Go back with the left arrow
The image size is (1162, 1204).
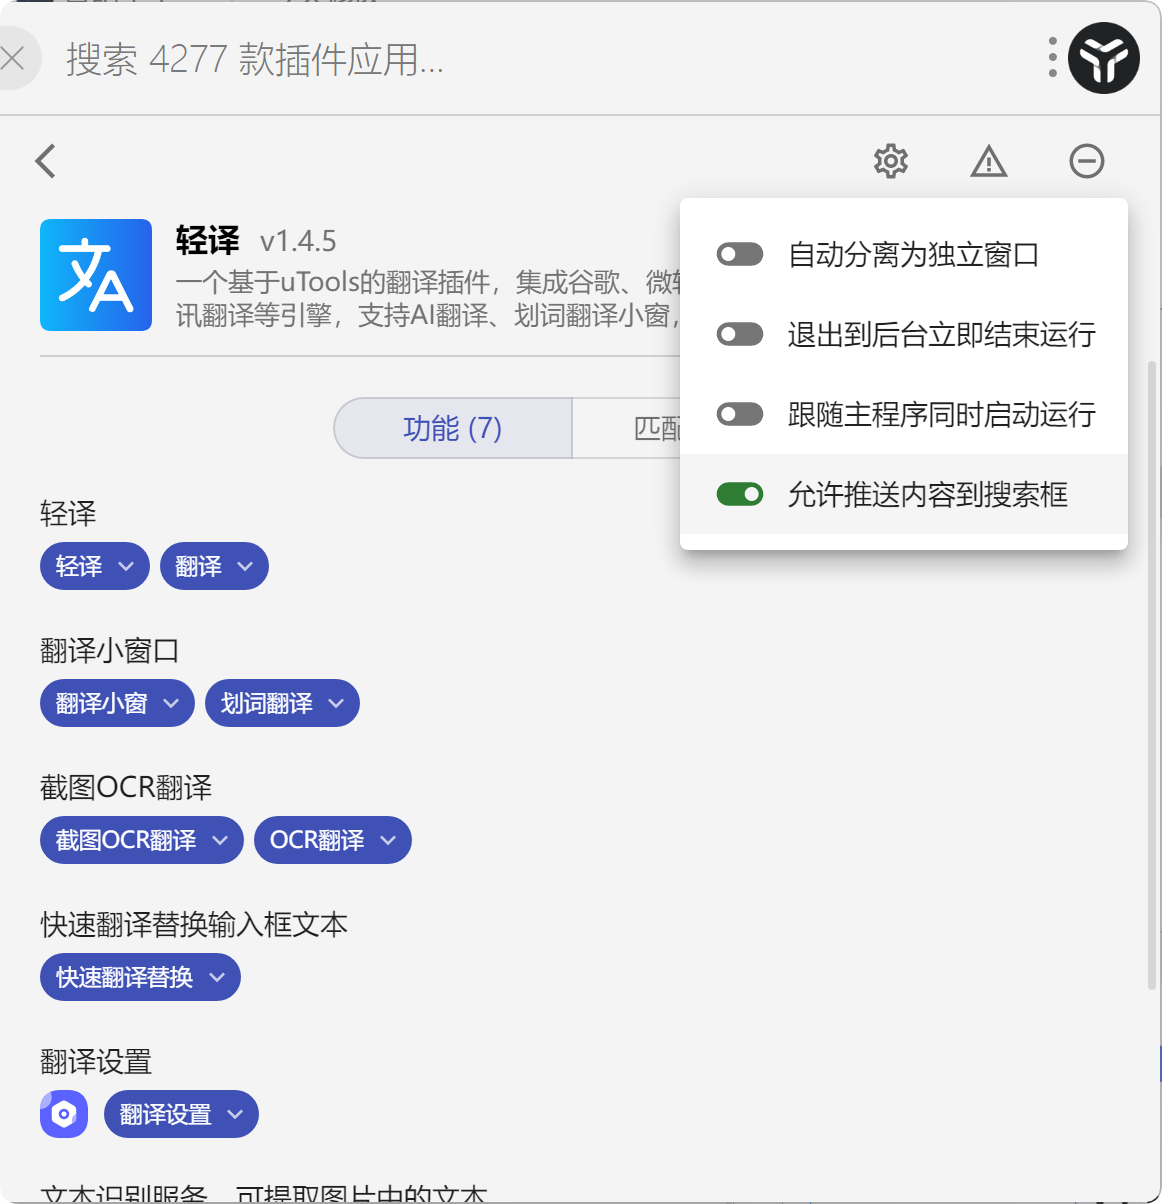click(x=46, y=161)
